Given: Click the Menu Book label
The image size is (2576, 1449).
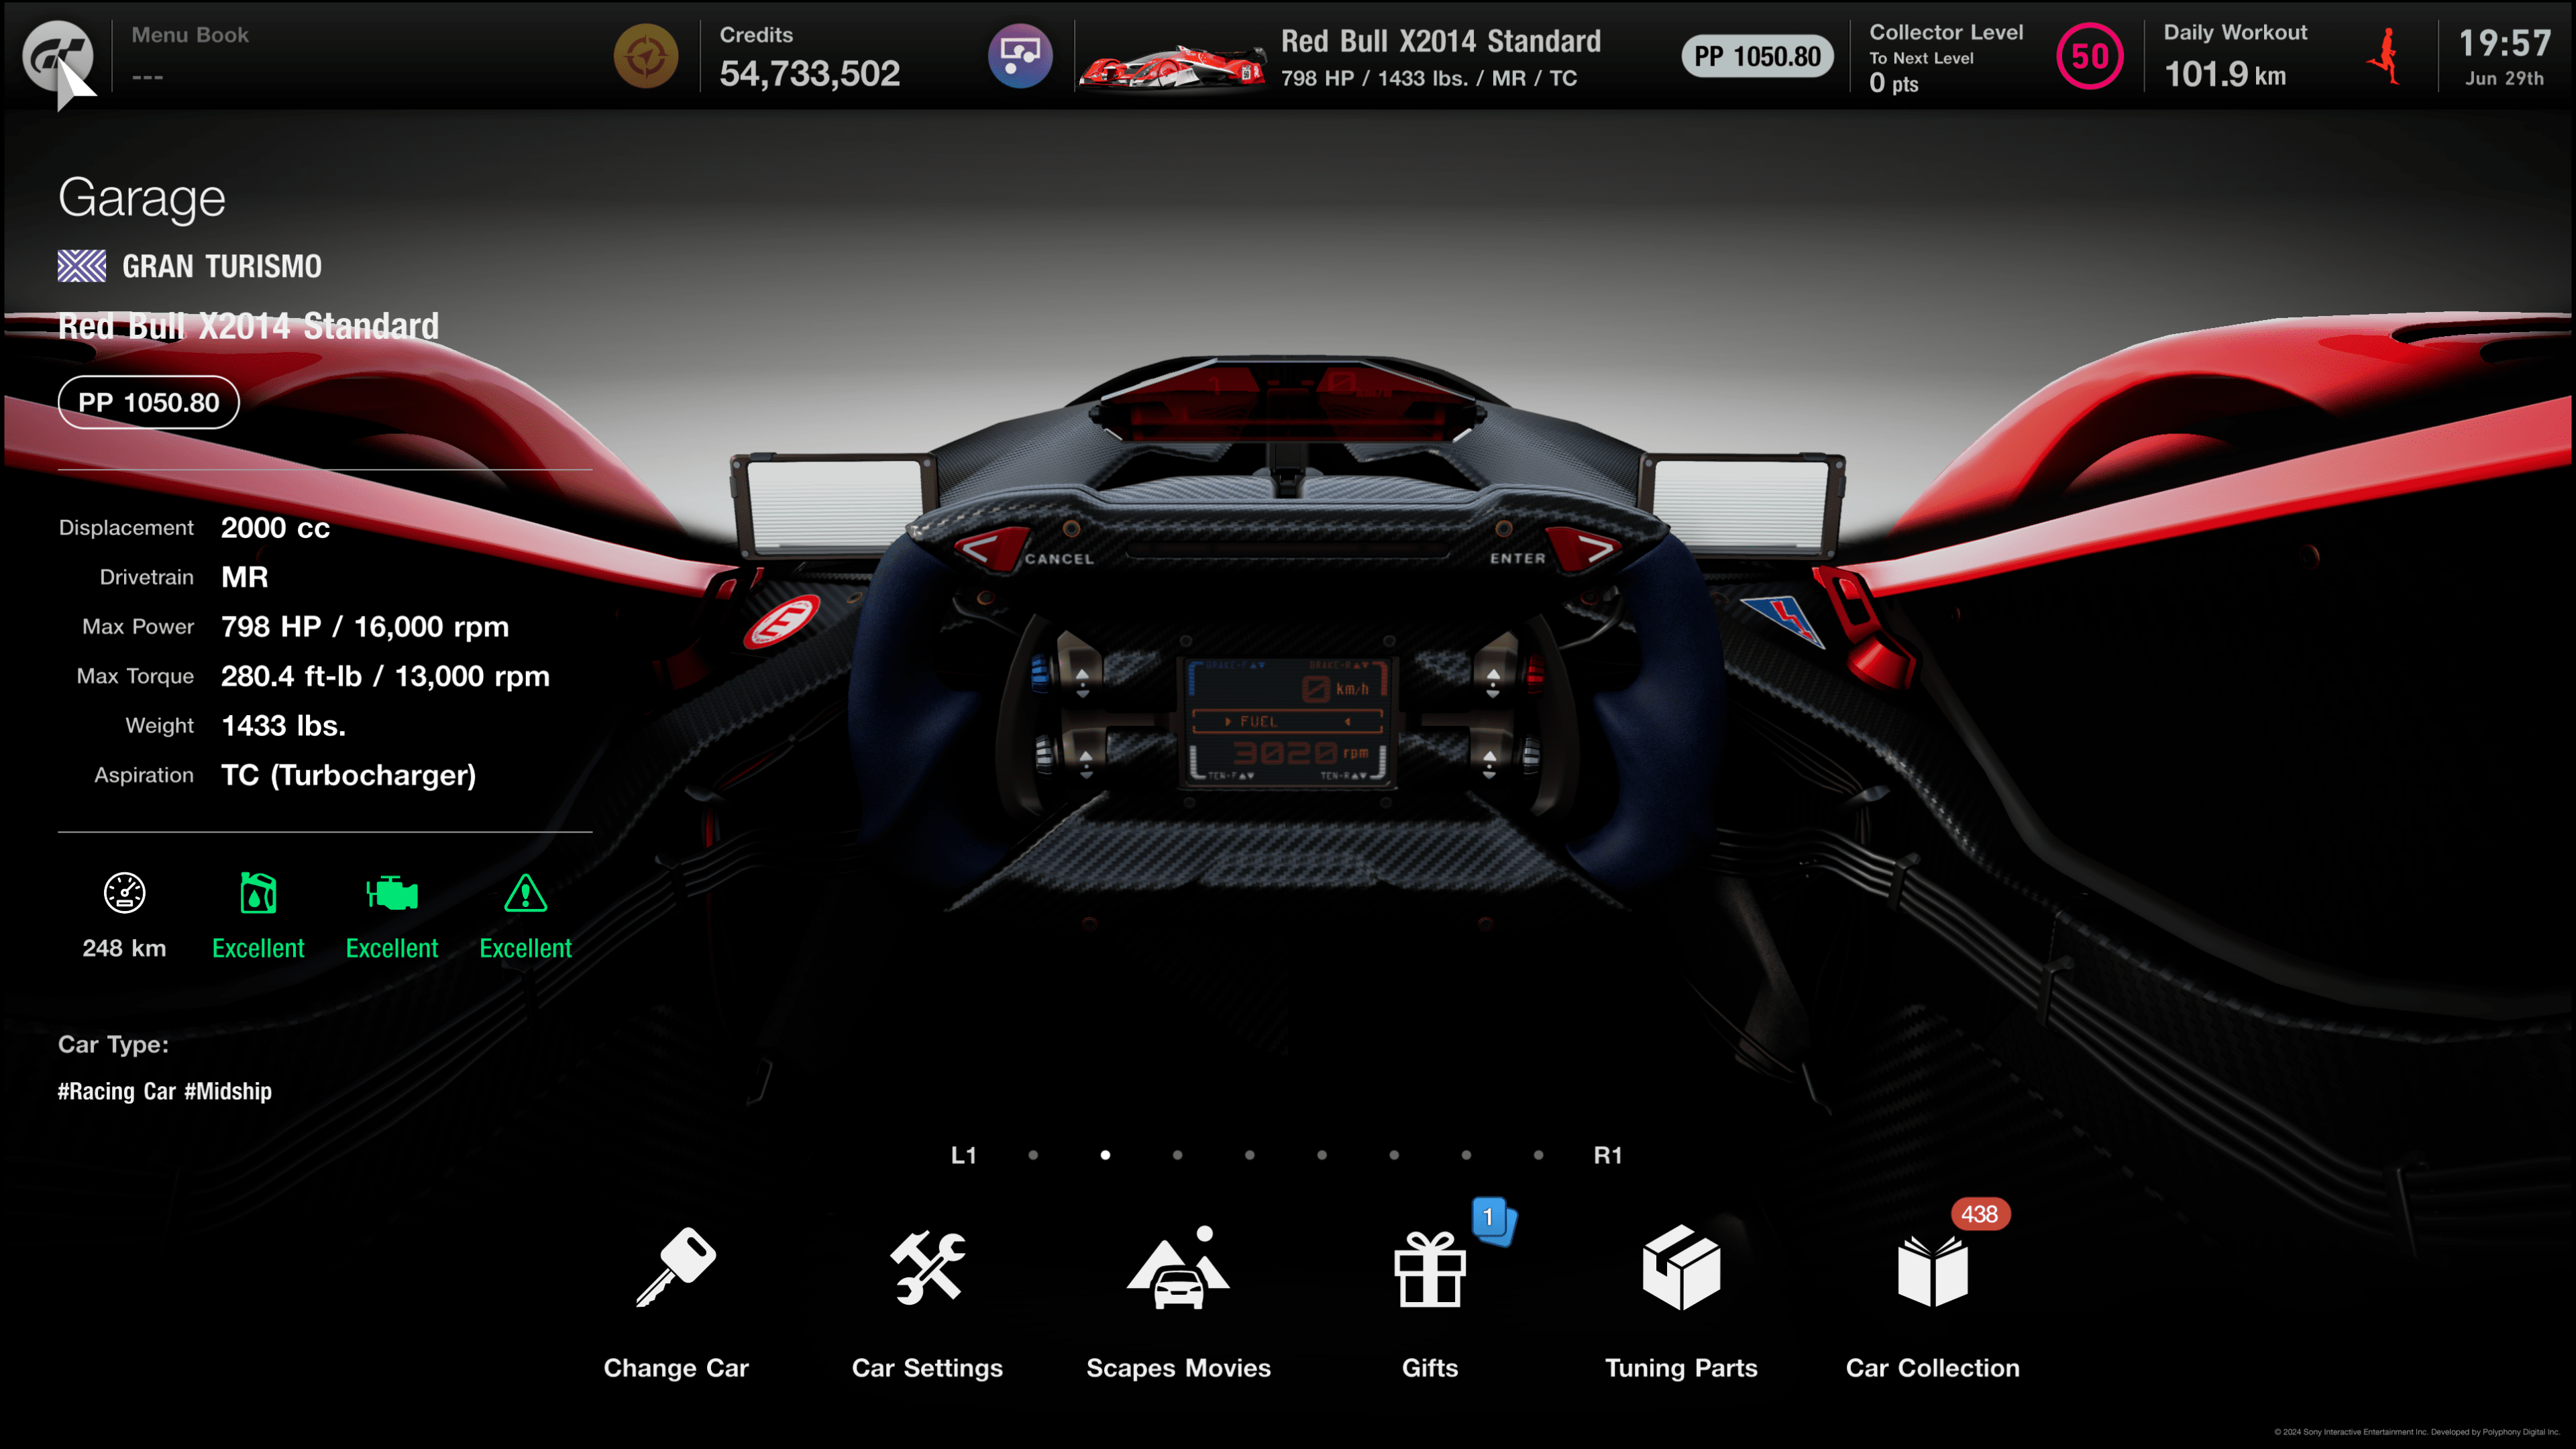Looking at the screenshot, I should (x=190, y=35).
